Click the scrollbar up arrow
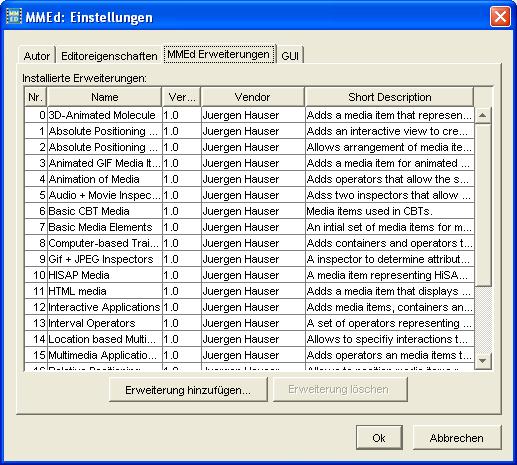Screen dimensions: 517x465 pos(483,116)
